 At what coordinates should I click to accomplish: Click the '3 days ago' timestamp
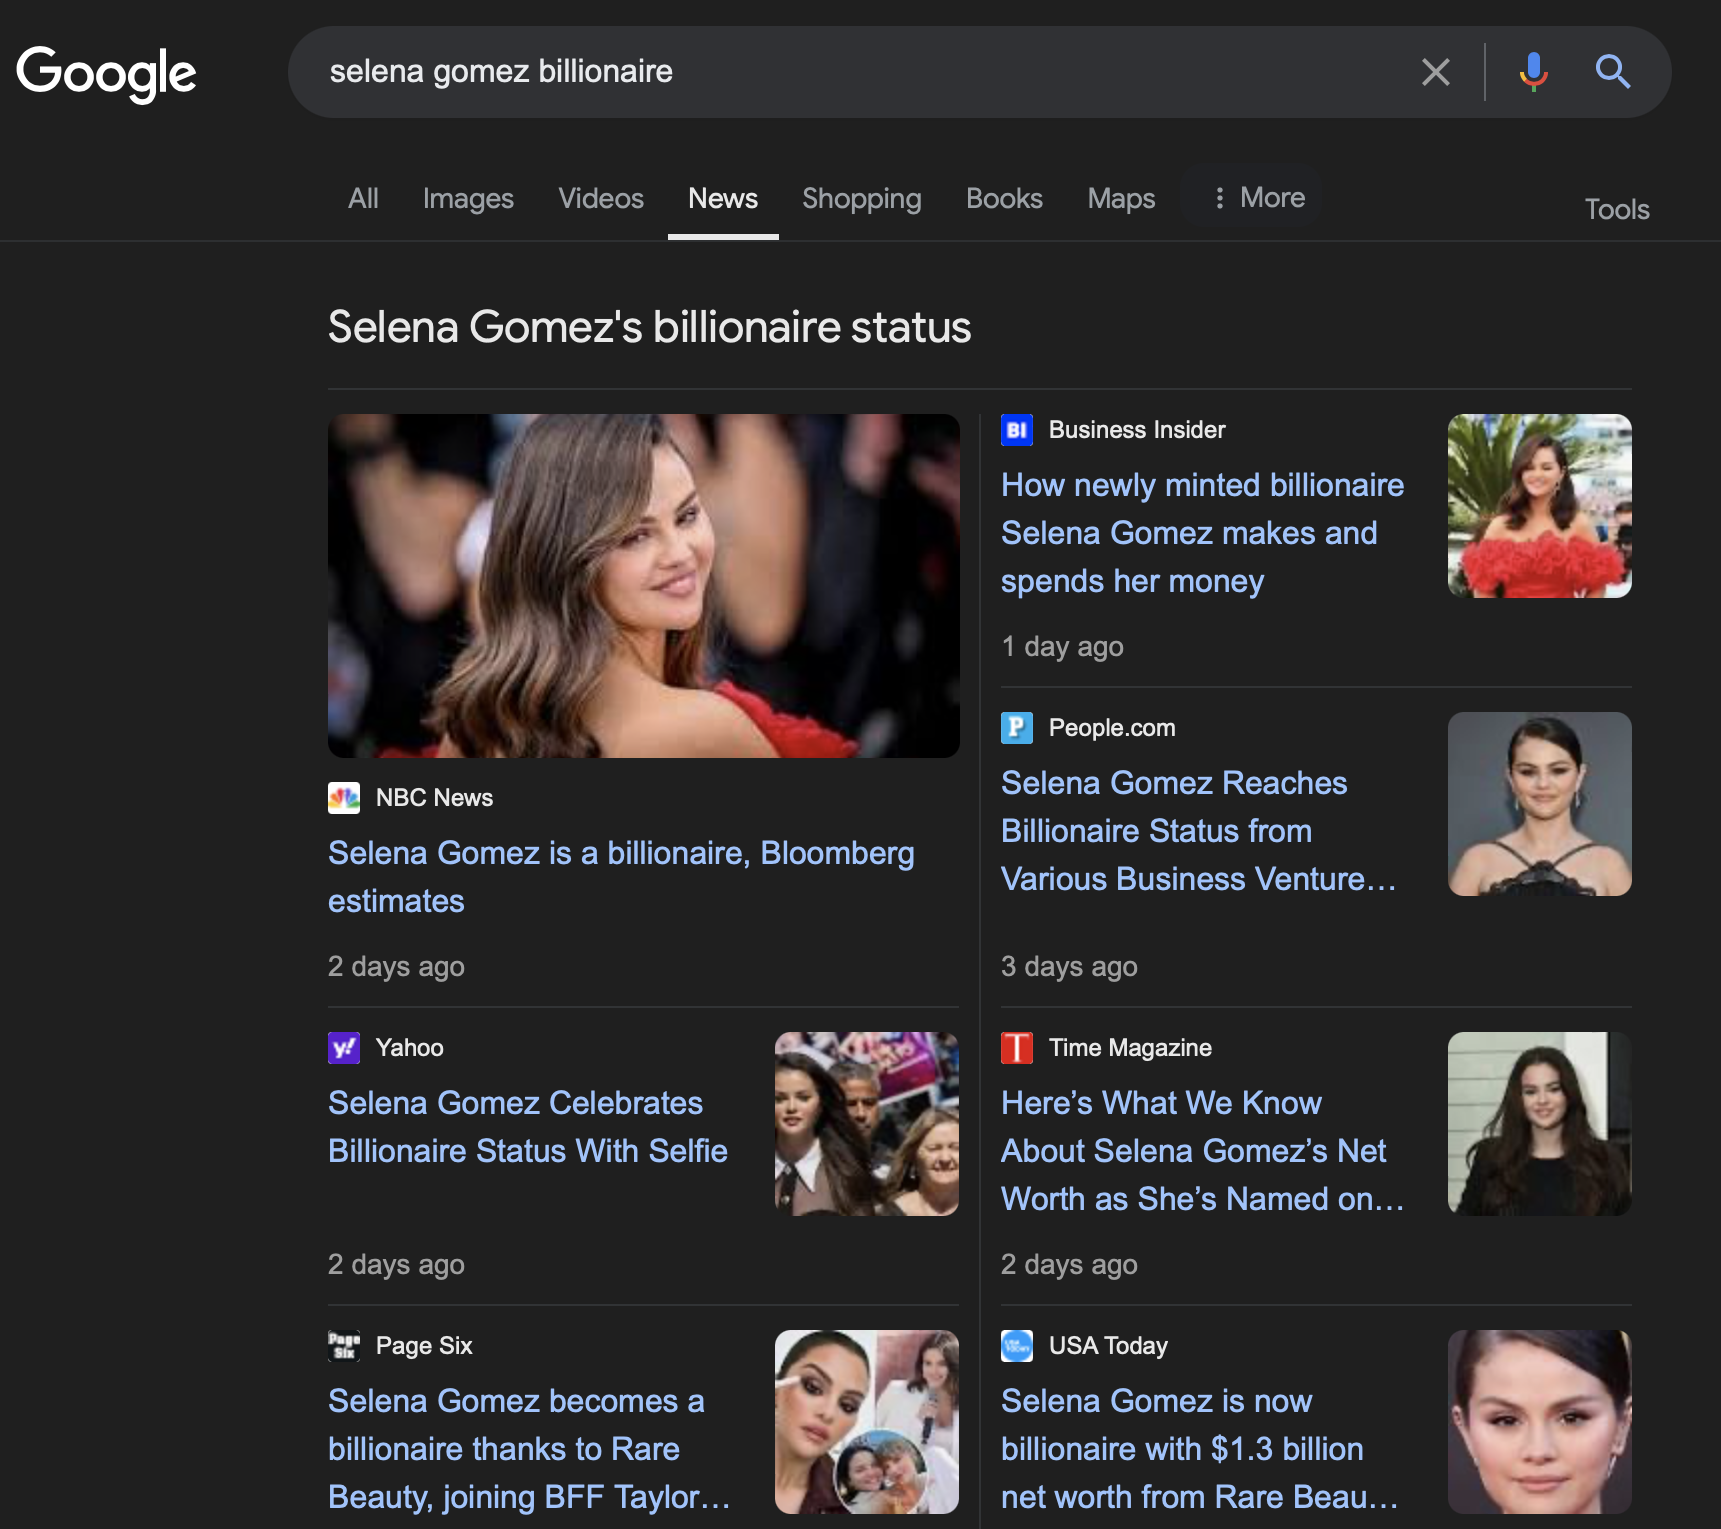[1069, 966]
